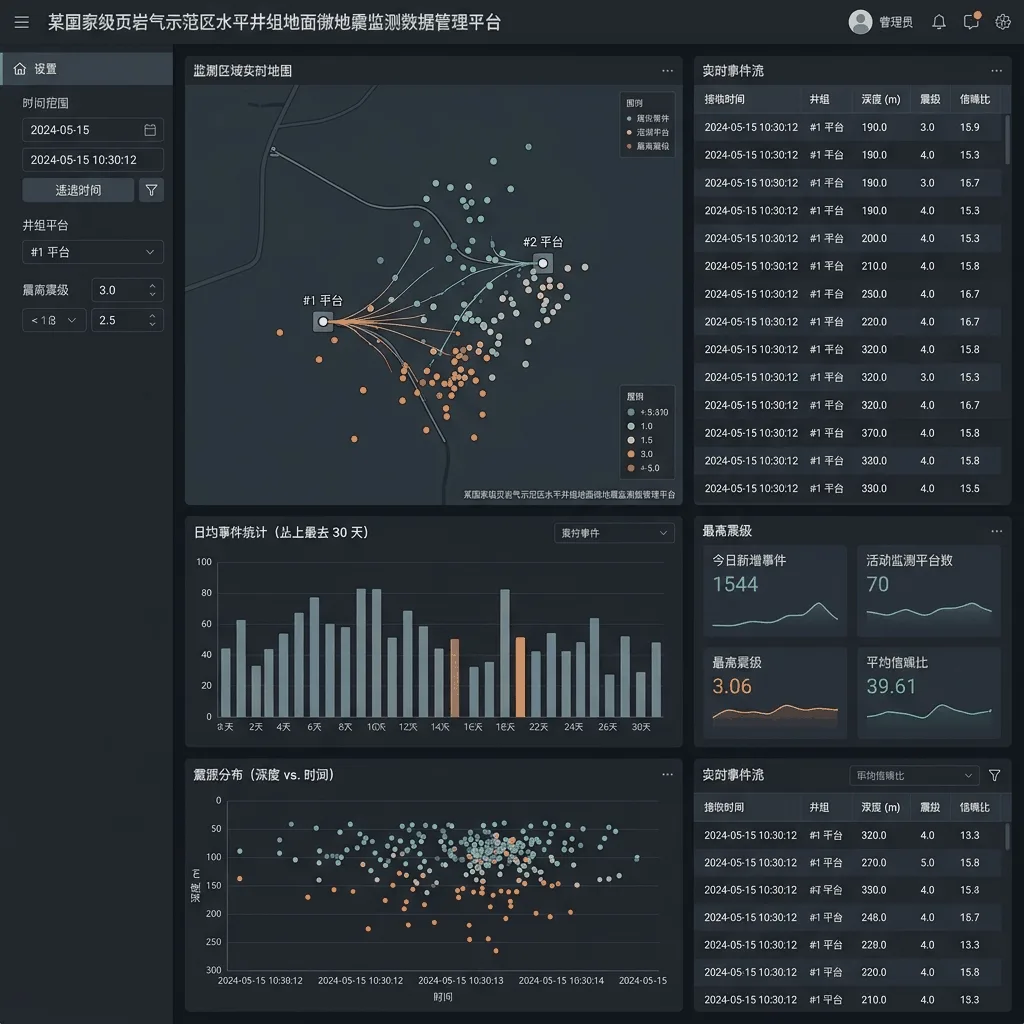This screenshot has width=1024, height=1024.
Task: Click the filter funnel button in the sidebar
Action: click(x=151, y=190)
